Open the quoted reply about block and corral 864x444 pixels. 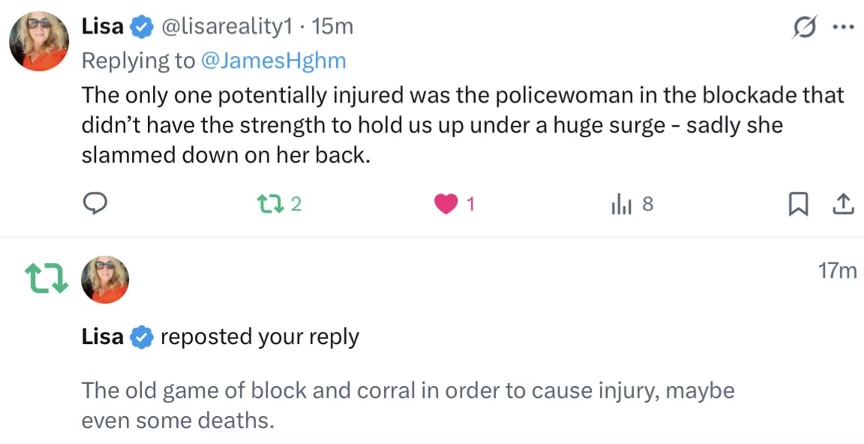408,405
